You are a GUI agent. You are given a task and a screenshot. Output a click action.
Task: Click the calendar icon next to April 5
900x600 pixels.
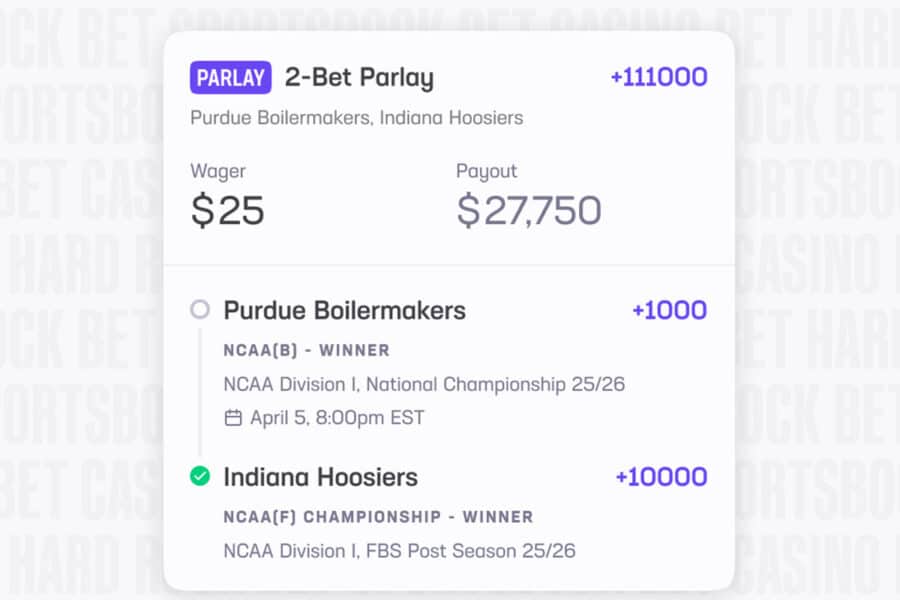click(x=232, y=418)
